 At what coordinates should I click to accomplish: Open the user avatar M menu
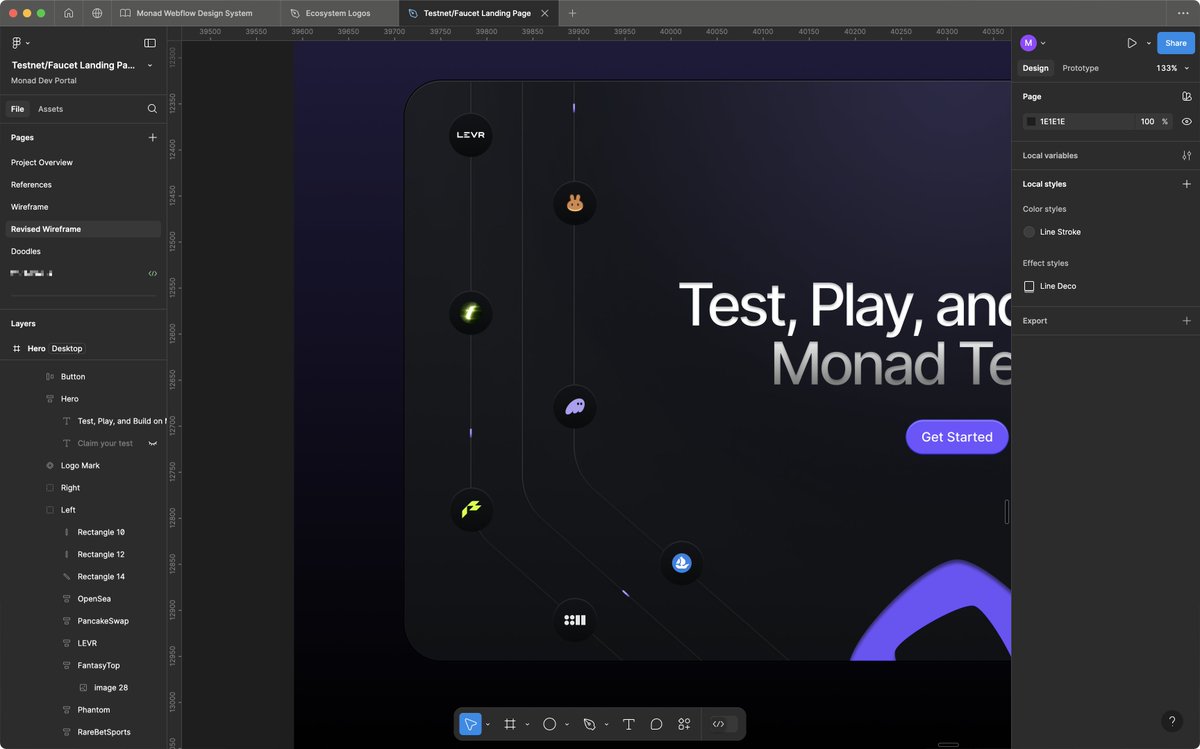click(1028, 43)
